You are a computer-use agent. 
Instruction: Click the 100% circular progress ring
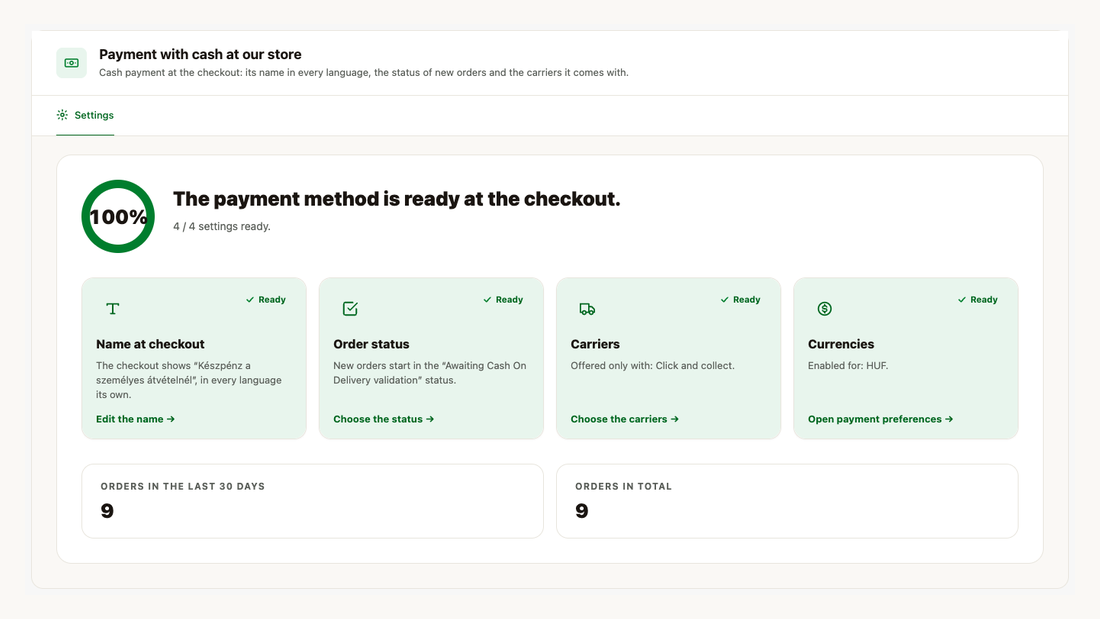[118, 216]
